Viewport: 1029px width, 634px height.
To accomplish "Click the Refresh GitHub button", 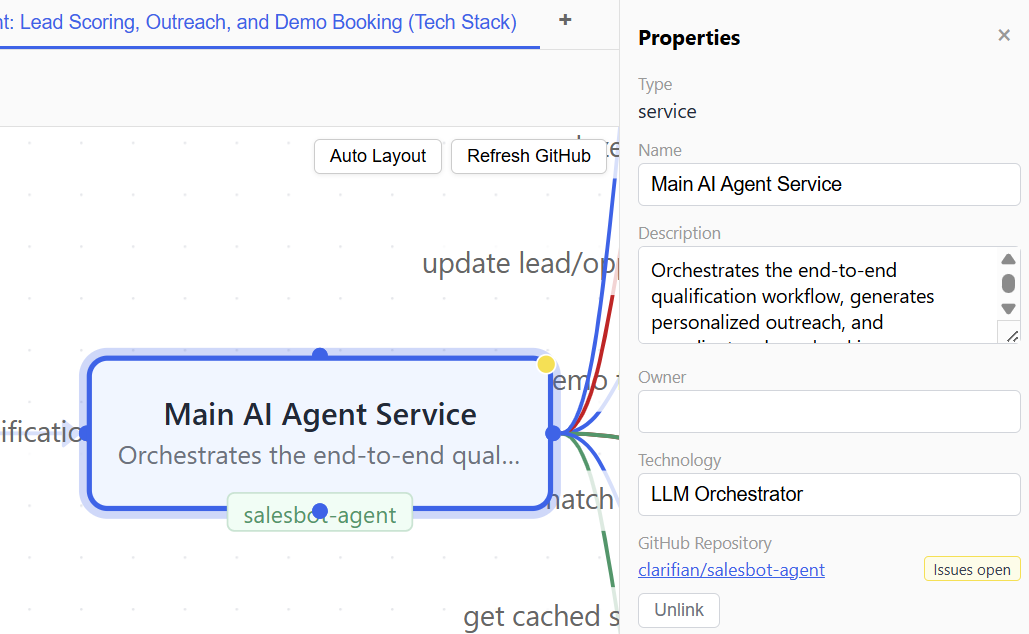I will pyautogui.click(x=528, y=156).
